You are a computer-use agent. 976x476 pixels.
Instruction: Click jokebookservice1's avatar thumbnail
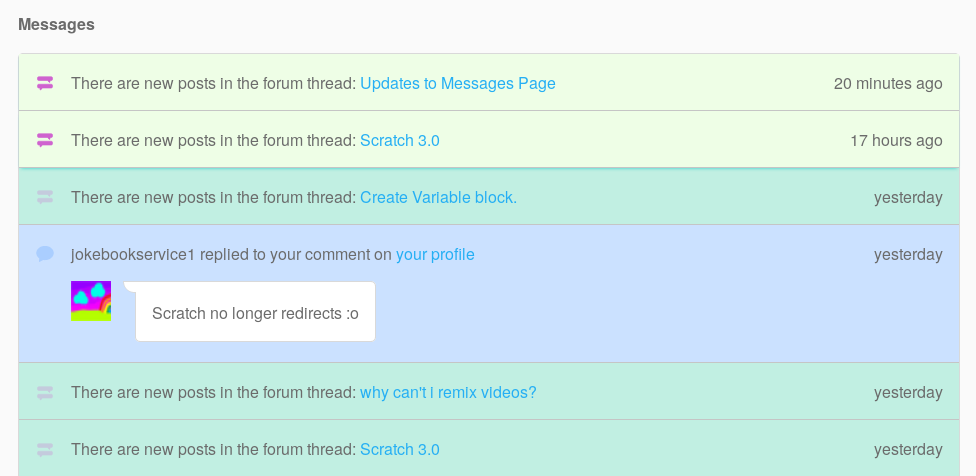click(x=91, y=301)
